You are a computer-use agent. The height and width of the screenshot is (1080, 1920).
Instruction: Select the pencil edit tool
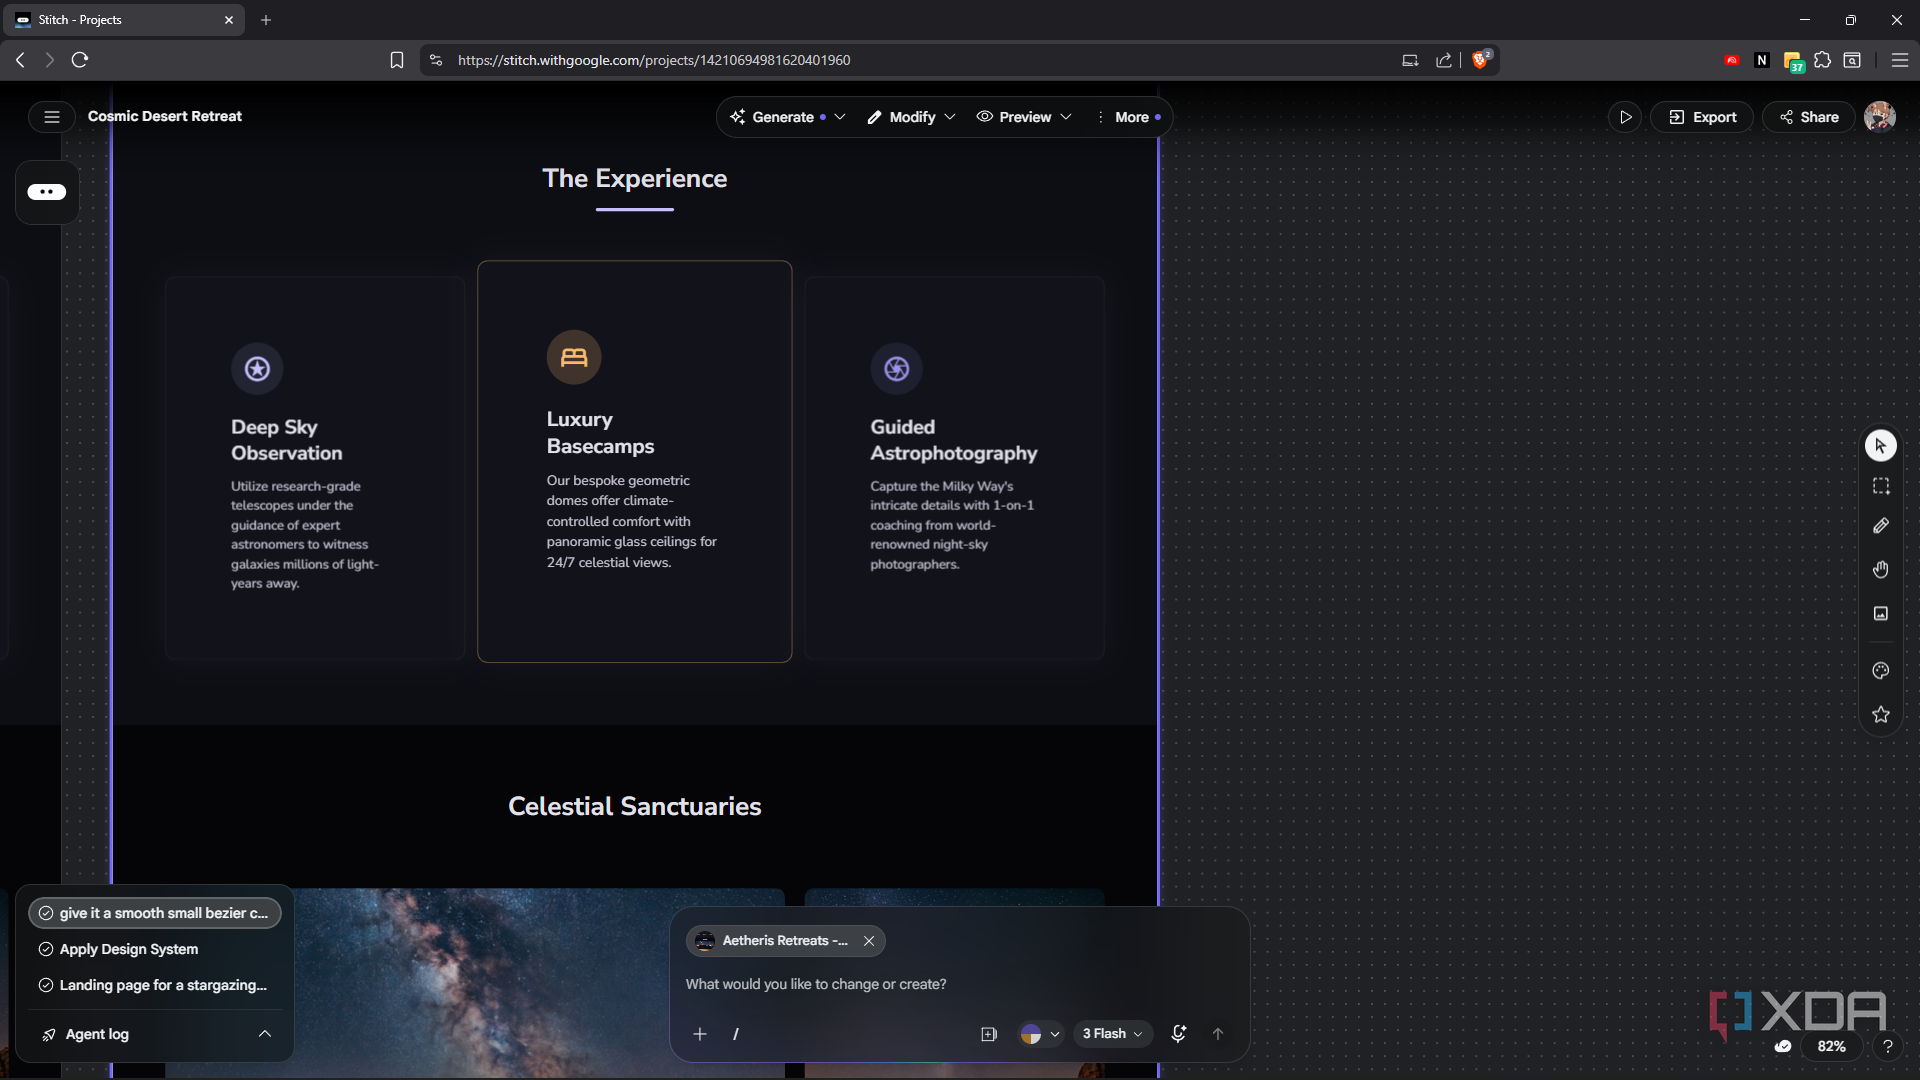(x=1880, y=526)
